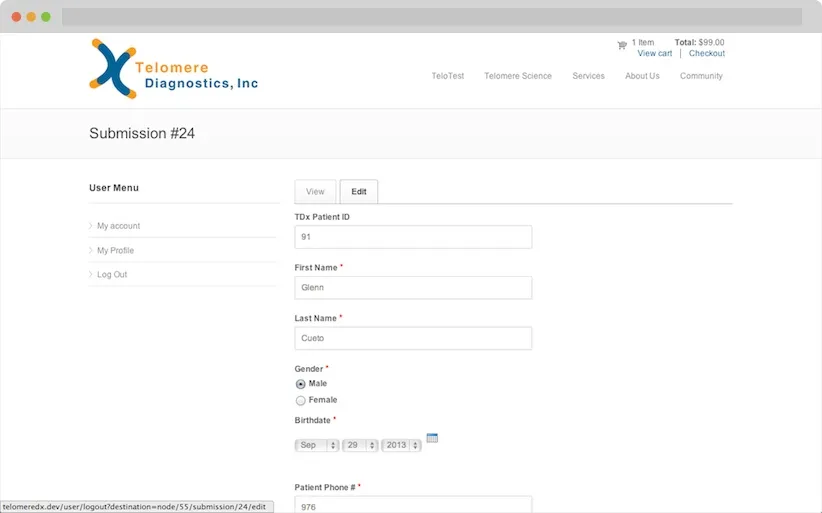822x513 pixels.
Task: Click the Last Name input field
Action: point(413,339)
